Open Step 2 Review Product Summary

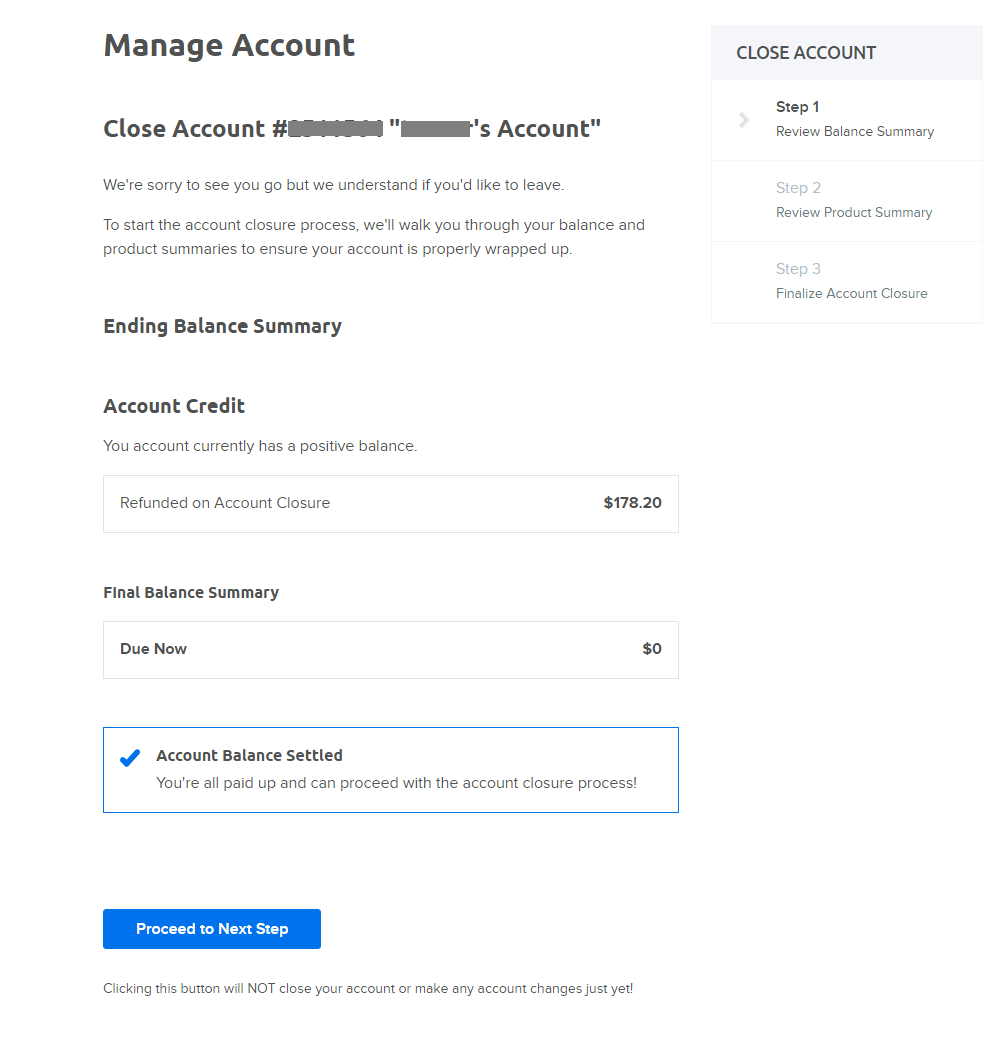click(x=854, y=200)
